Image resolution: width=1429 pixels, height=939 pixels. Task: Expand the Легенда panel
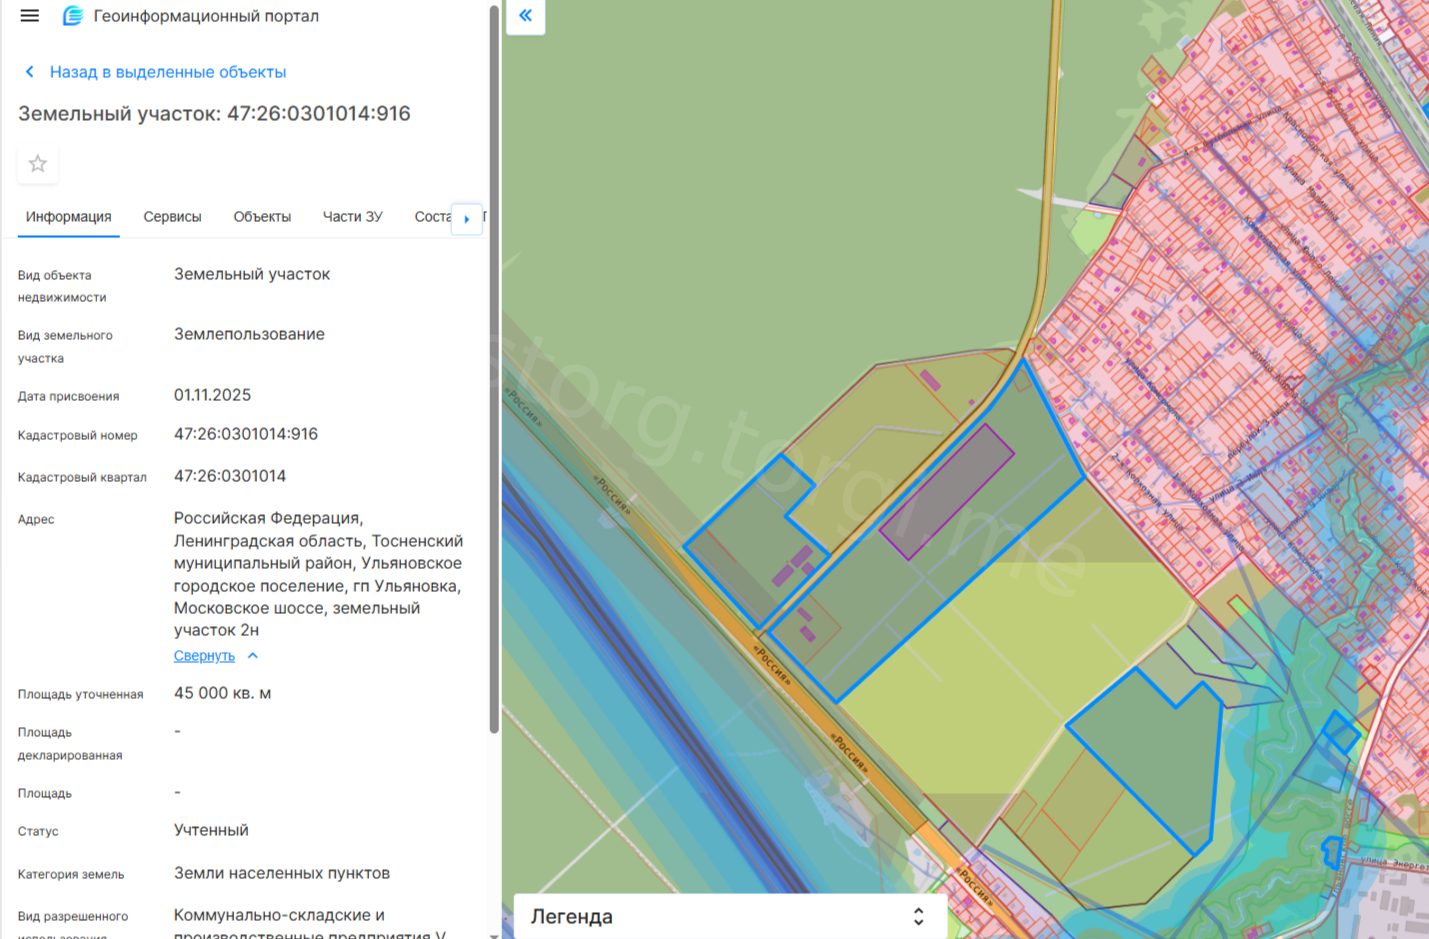(x=572, y=916)
